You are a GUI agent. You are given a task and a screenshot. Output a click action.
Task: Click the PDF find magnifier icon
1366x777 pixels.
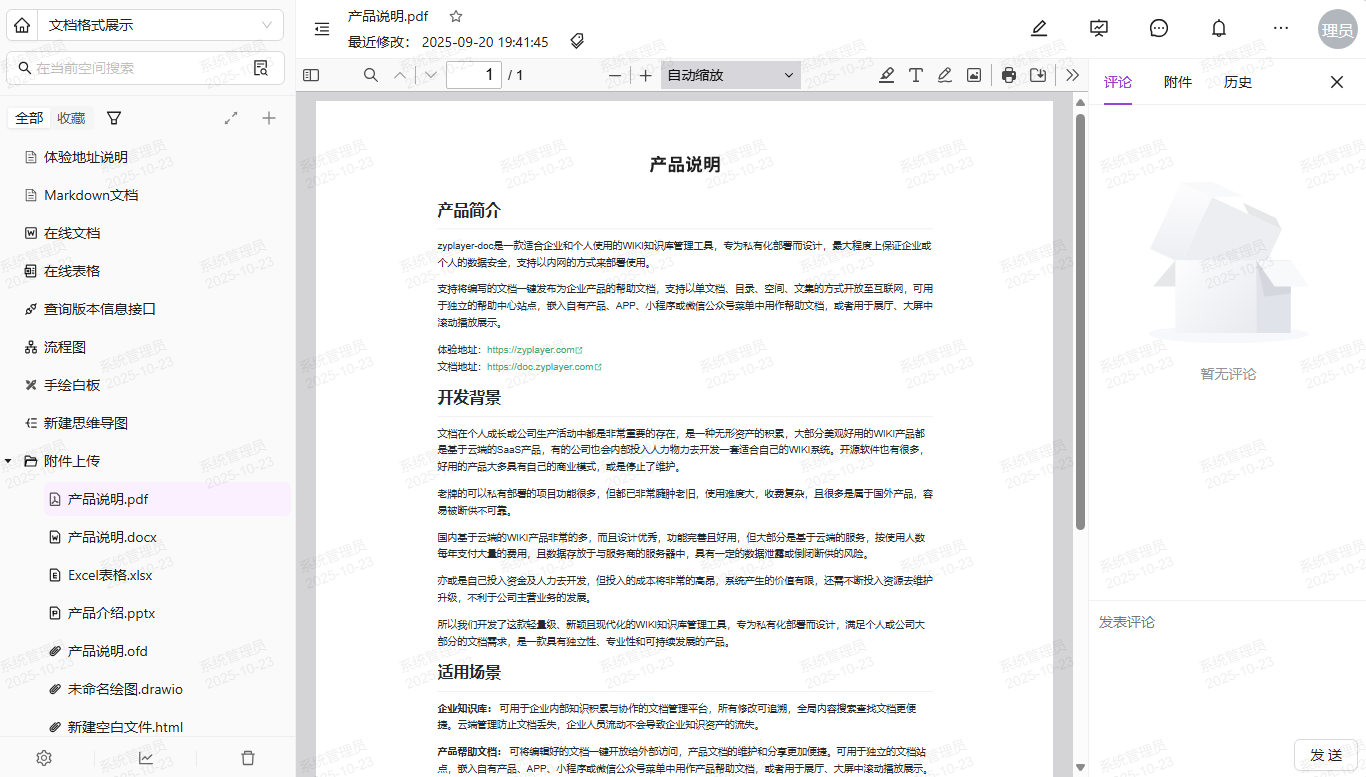(371, 75)
